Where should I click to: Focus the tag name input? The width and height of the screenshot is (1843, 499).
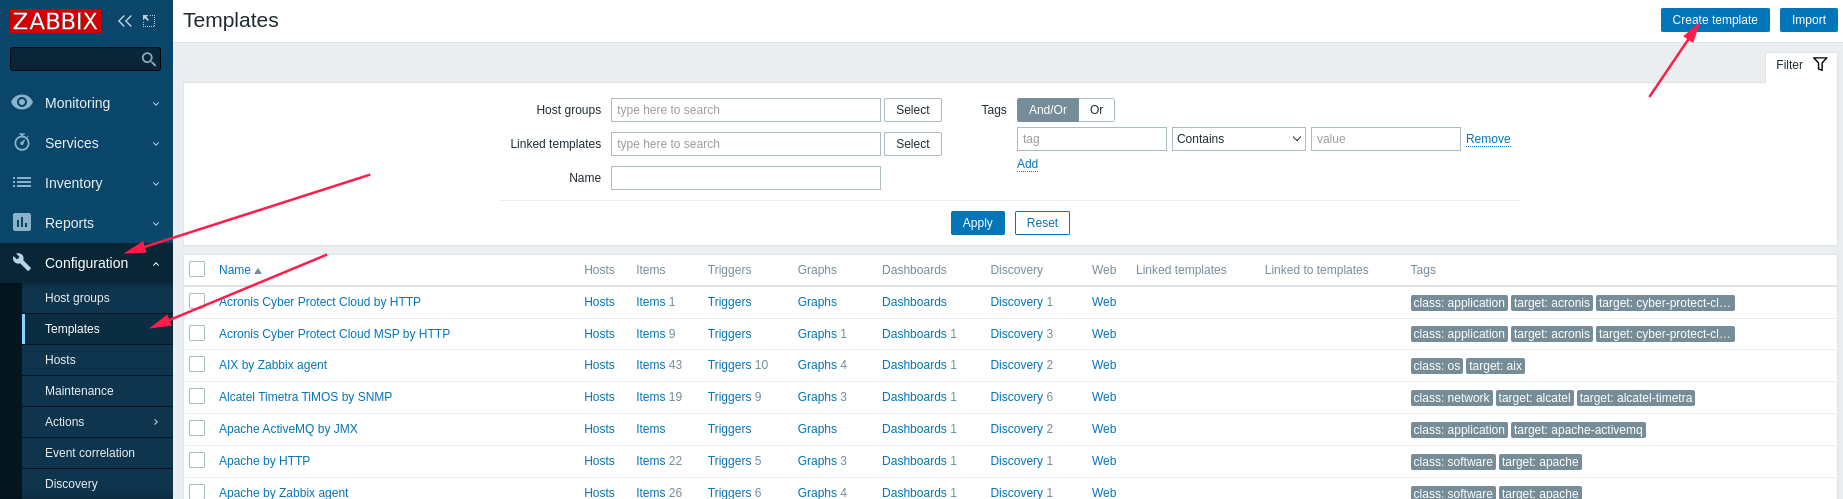pos(1092,139)
